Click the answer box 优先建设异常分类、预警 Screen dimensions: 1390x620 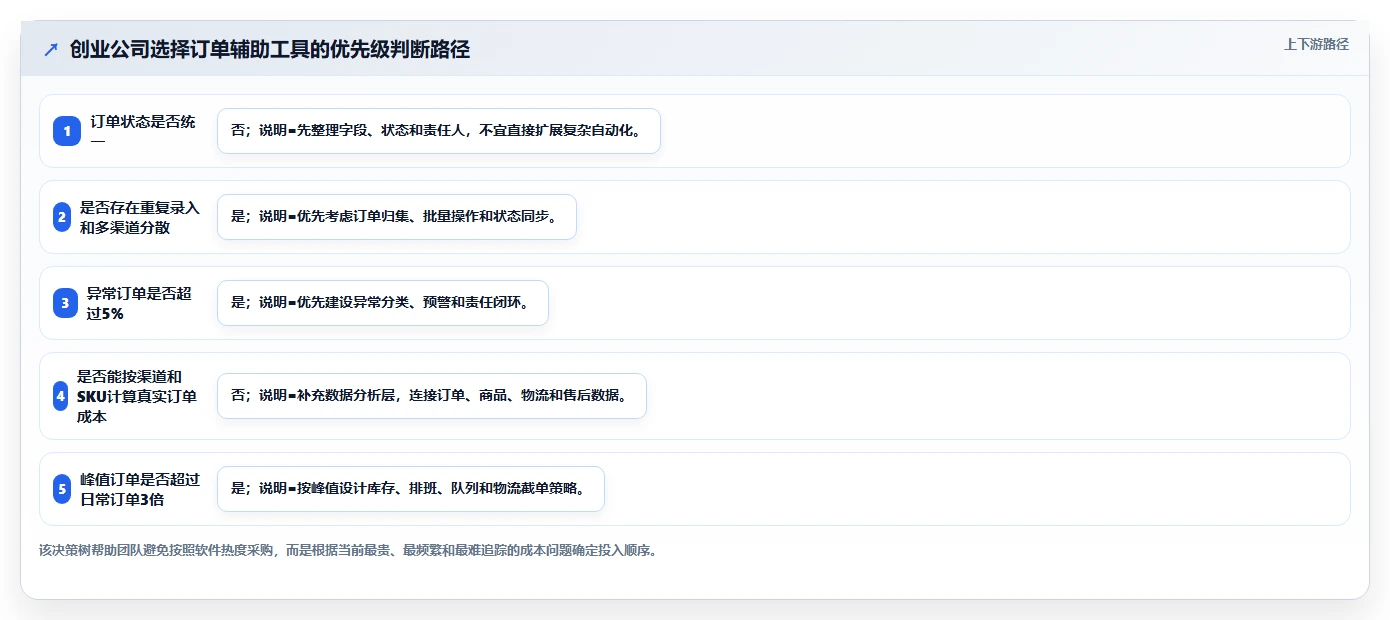383,303
